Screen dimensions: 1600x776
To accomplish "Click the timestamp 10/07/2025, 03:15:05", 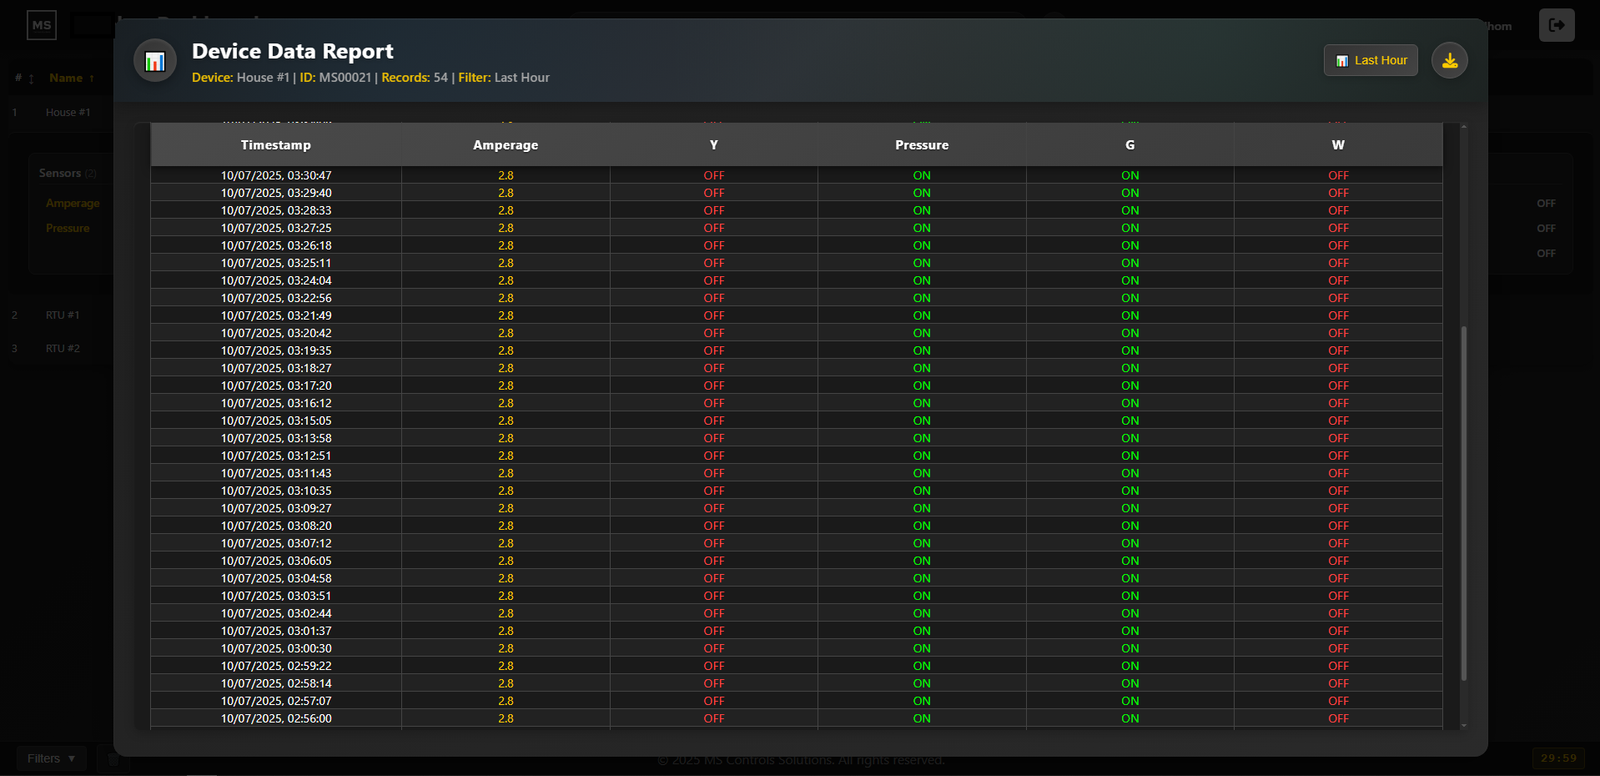I will [x=276, y=420].
